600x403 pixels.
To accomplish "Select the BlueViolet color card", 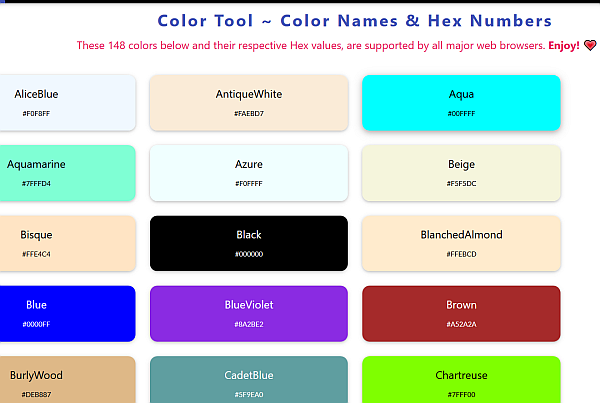I will pyautogui.click(x=249, y=314).
